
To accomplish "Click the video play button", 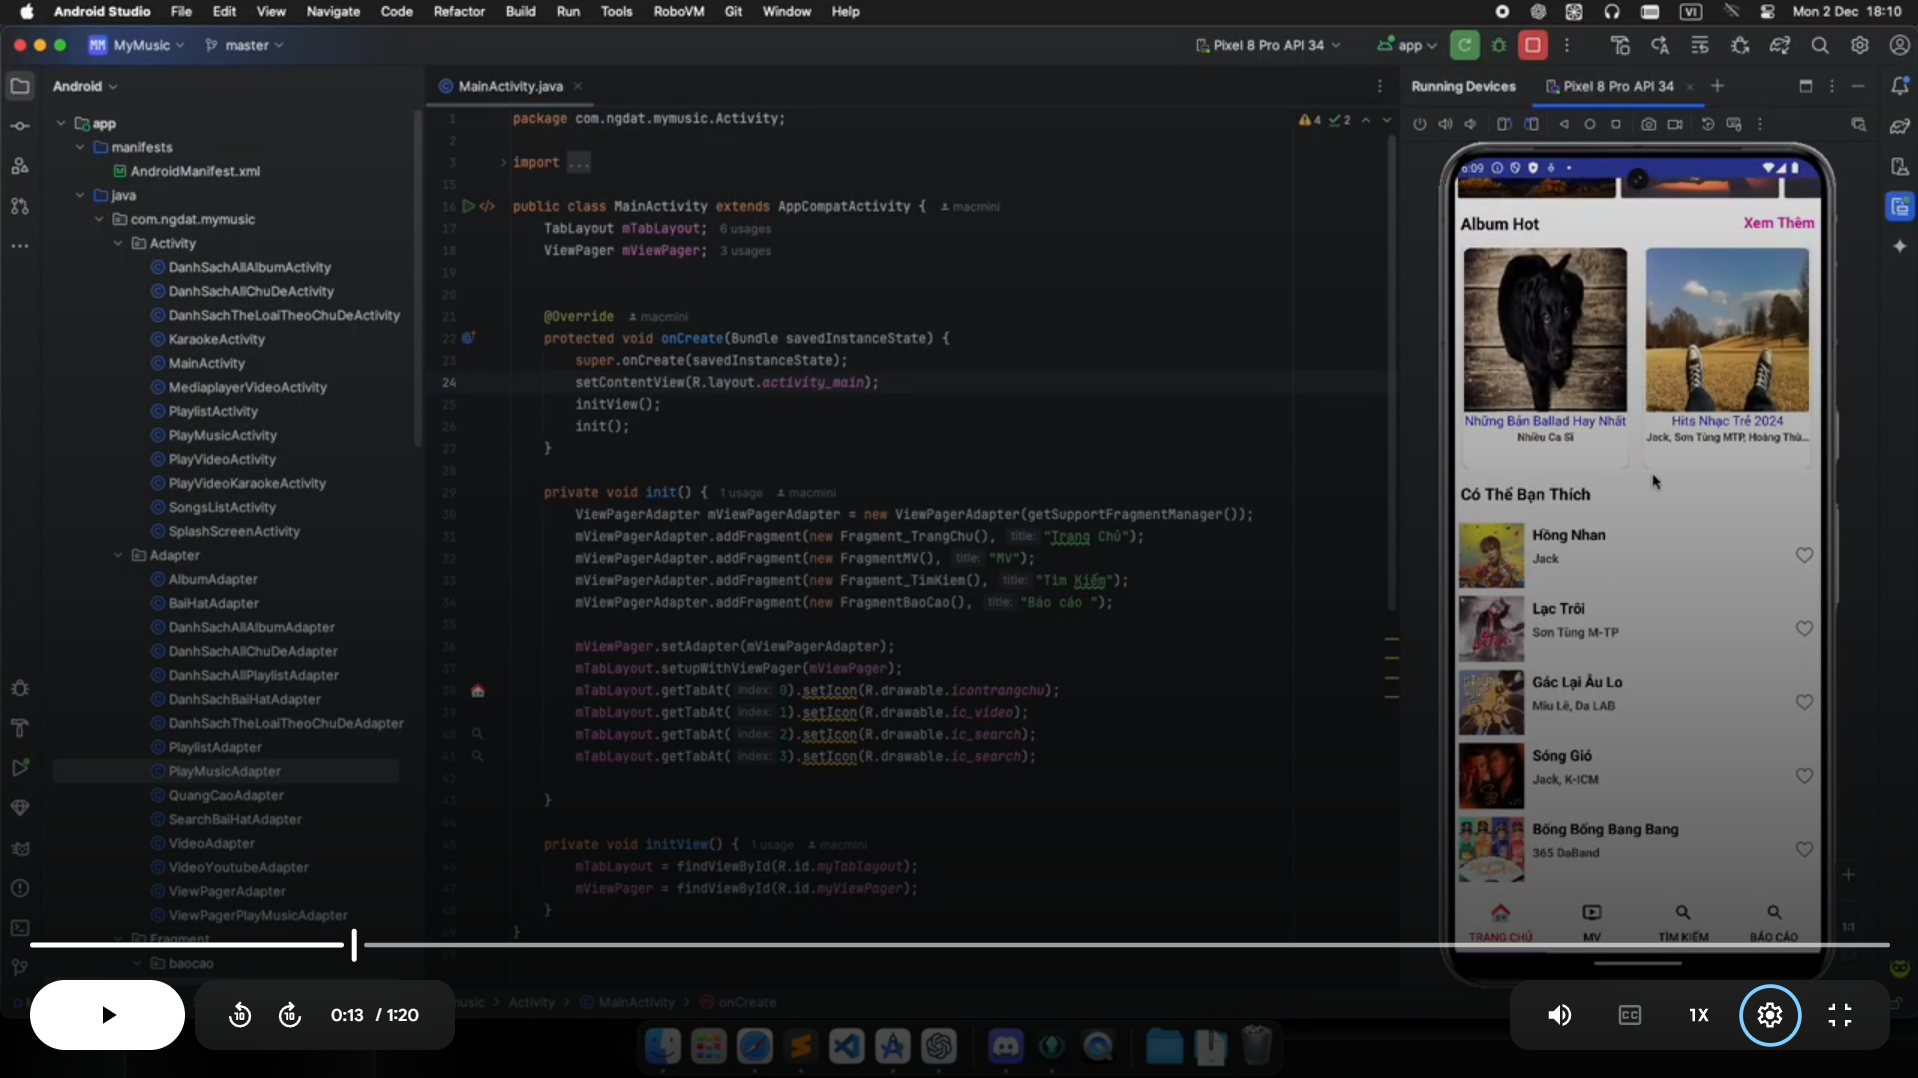I will [108, 1015].
